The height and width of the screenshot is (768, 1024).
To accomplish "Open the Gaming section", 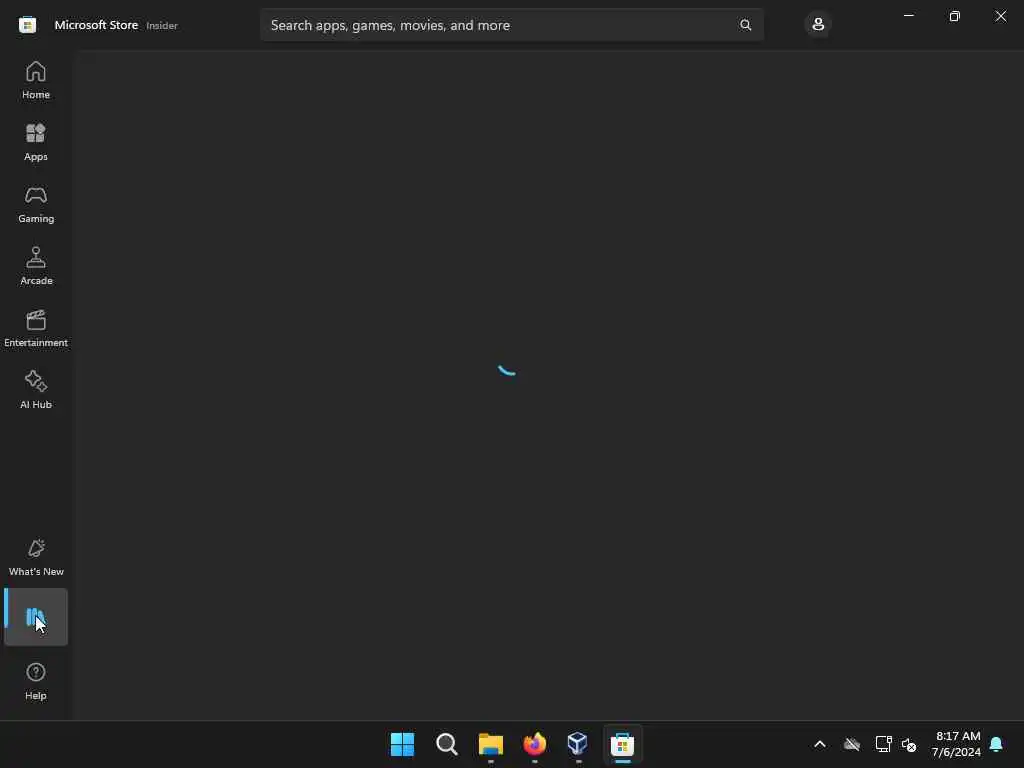I will [36, 204].
